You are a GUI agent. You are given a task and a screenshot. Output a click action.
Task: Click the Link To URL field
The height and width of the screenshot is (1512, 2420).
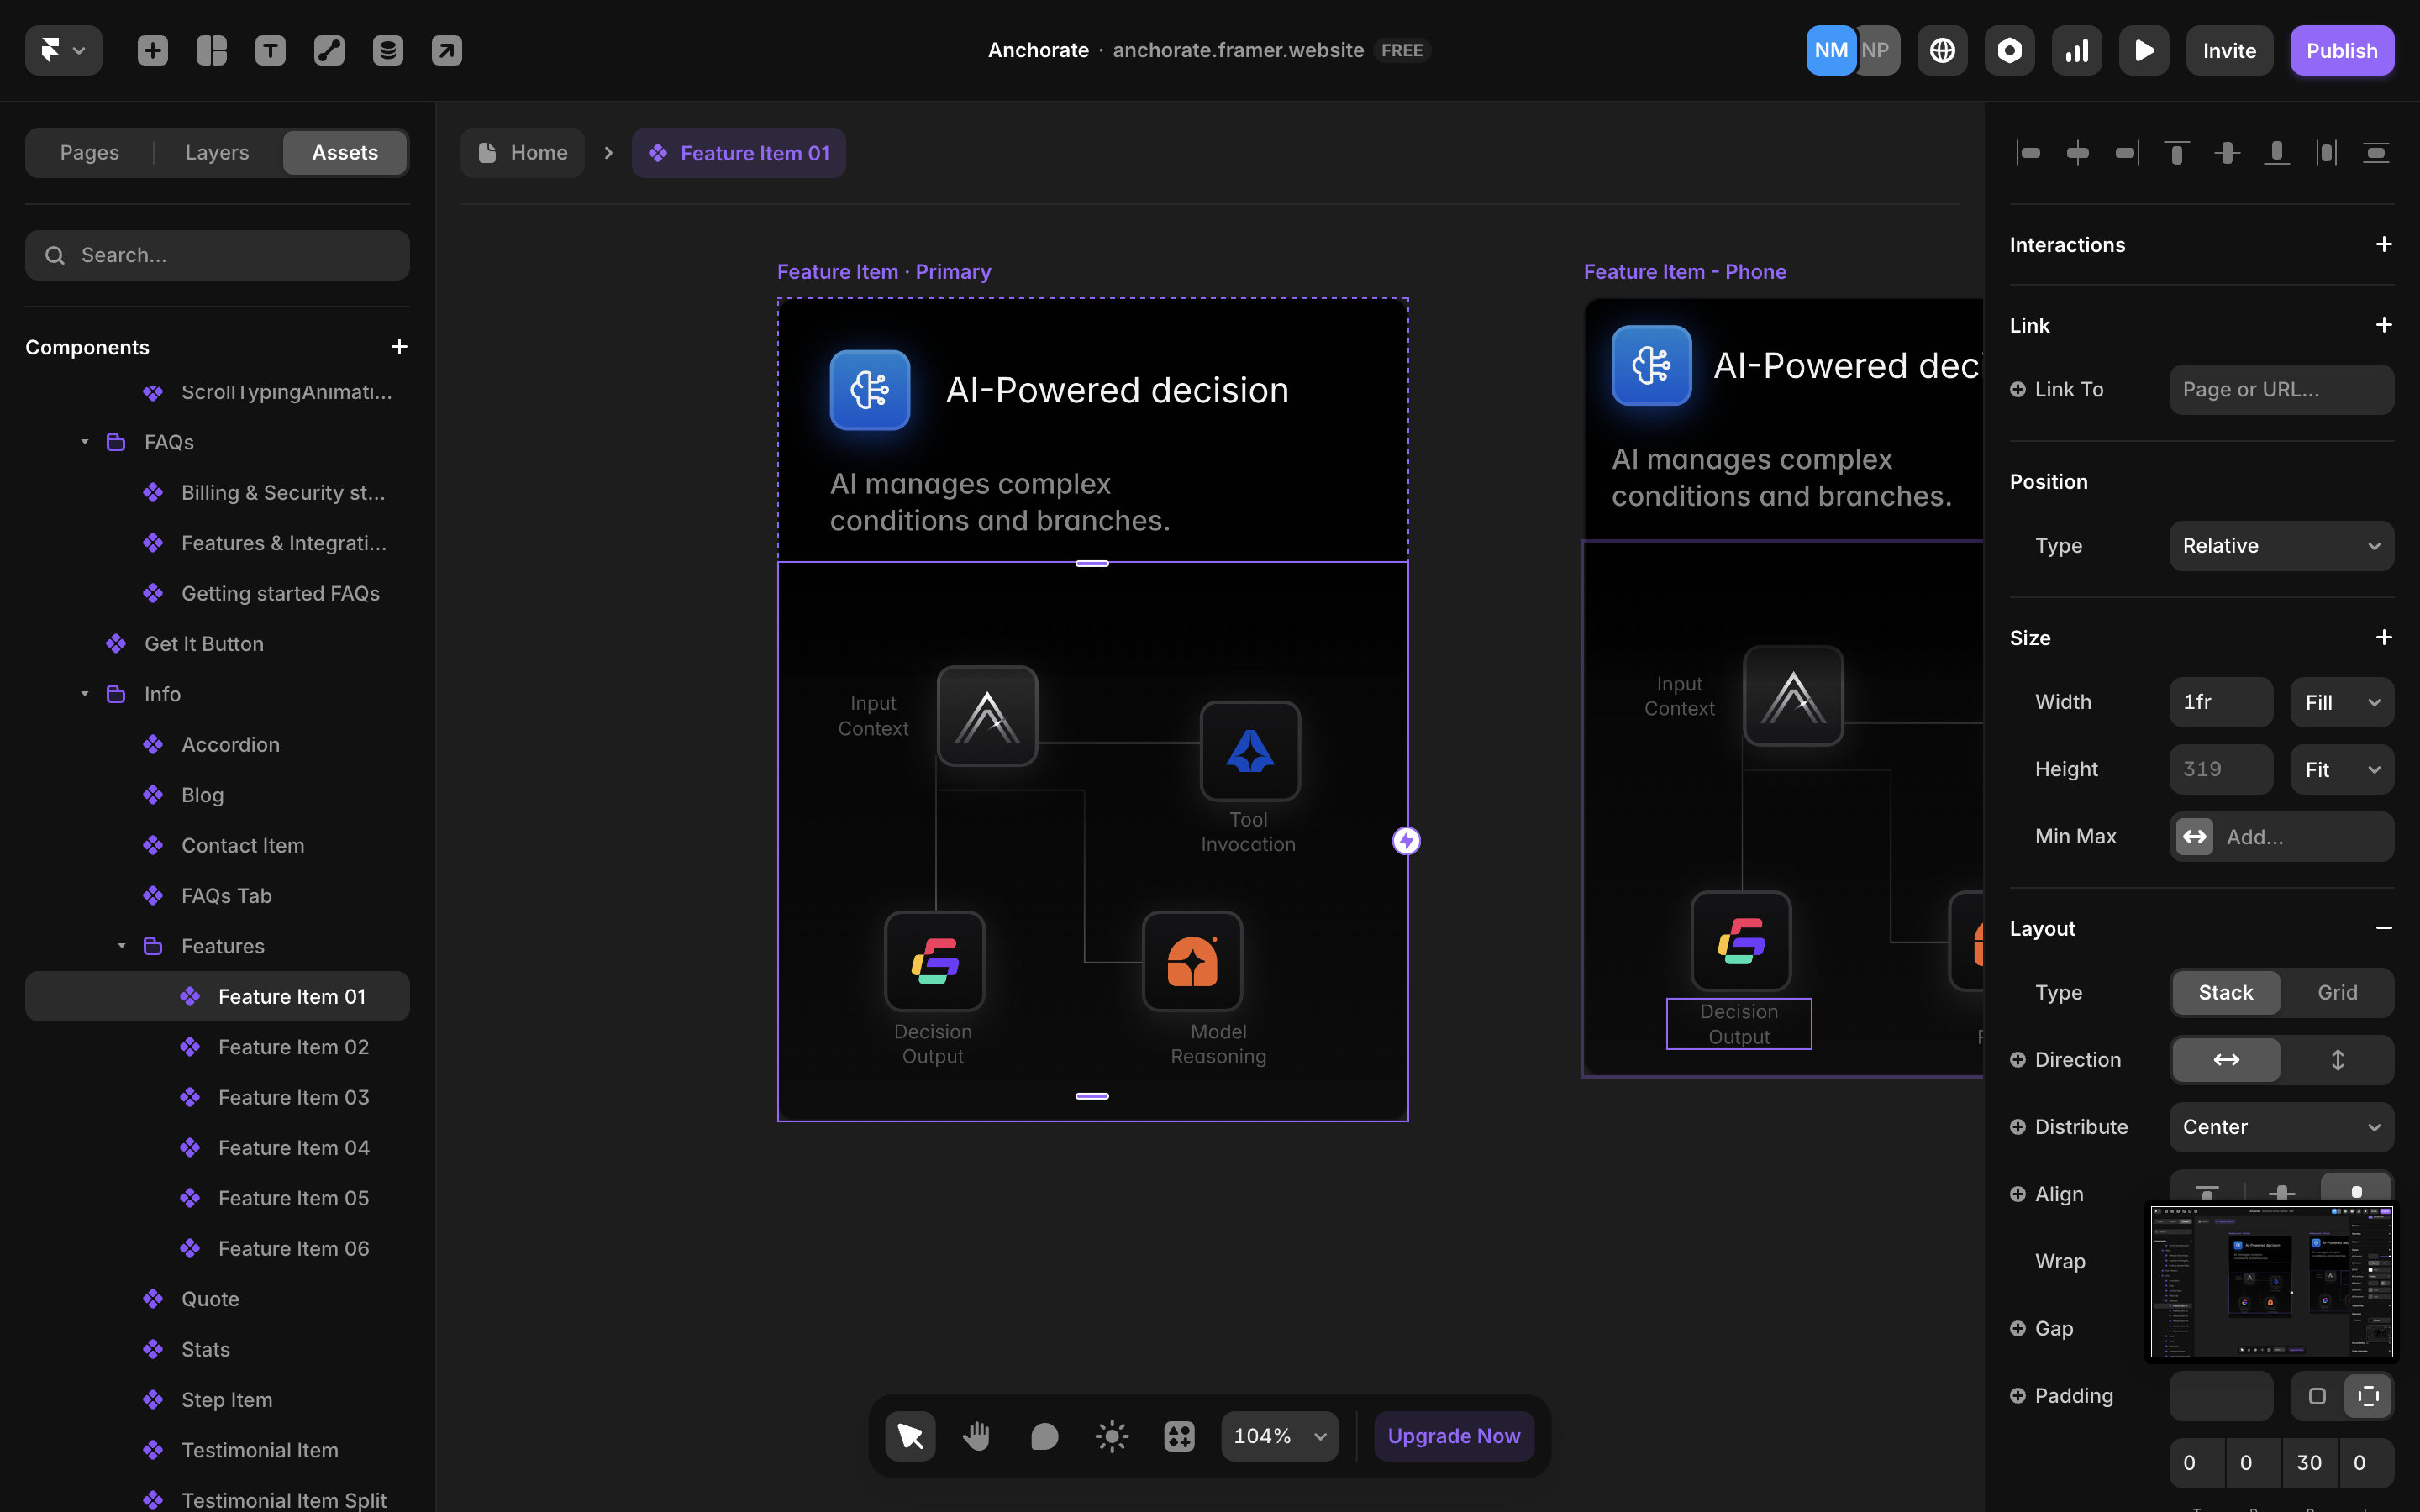coord(2281,390)
